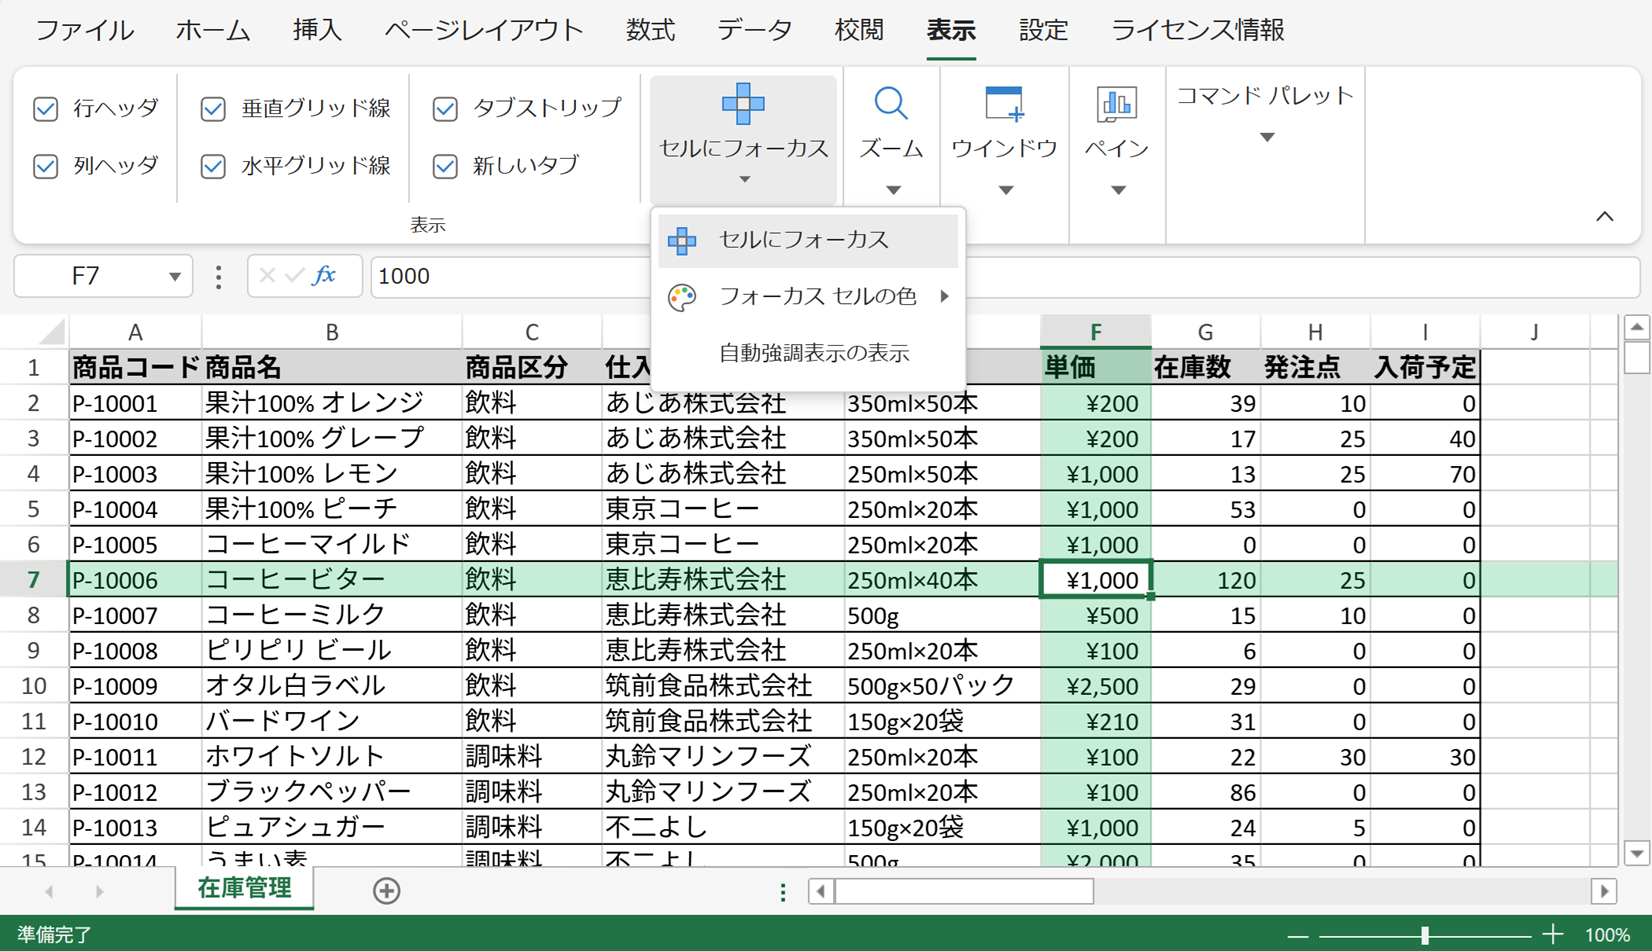Click the ズーム magnifier icon
This screenshot has height=951, width=1652.
pyautogui.click(x=891, y=104)
